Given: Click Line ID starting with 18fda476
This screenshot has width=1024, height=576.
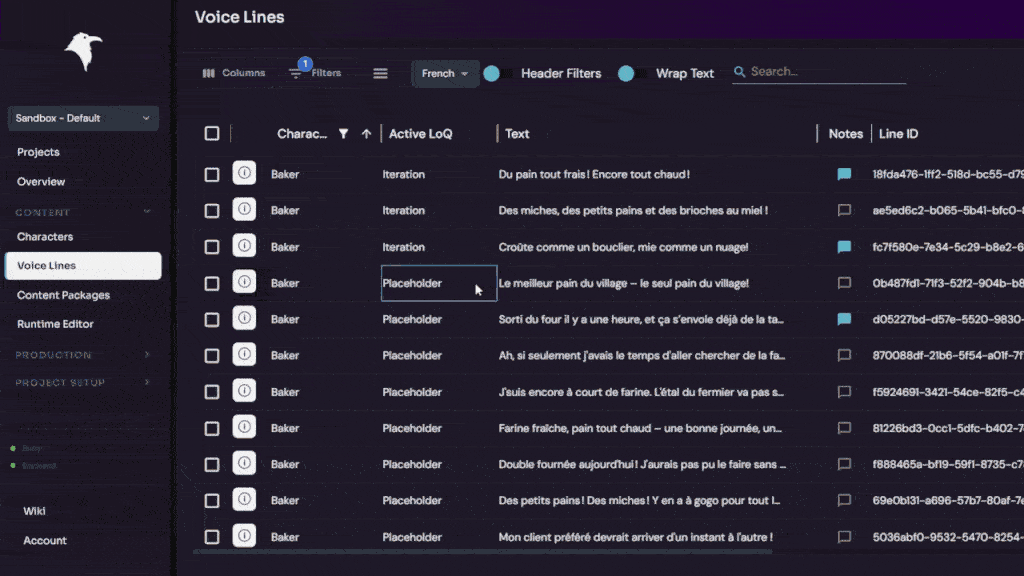Looking at the screenshot, I should click(x=948, y=174).
